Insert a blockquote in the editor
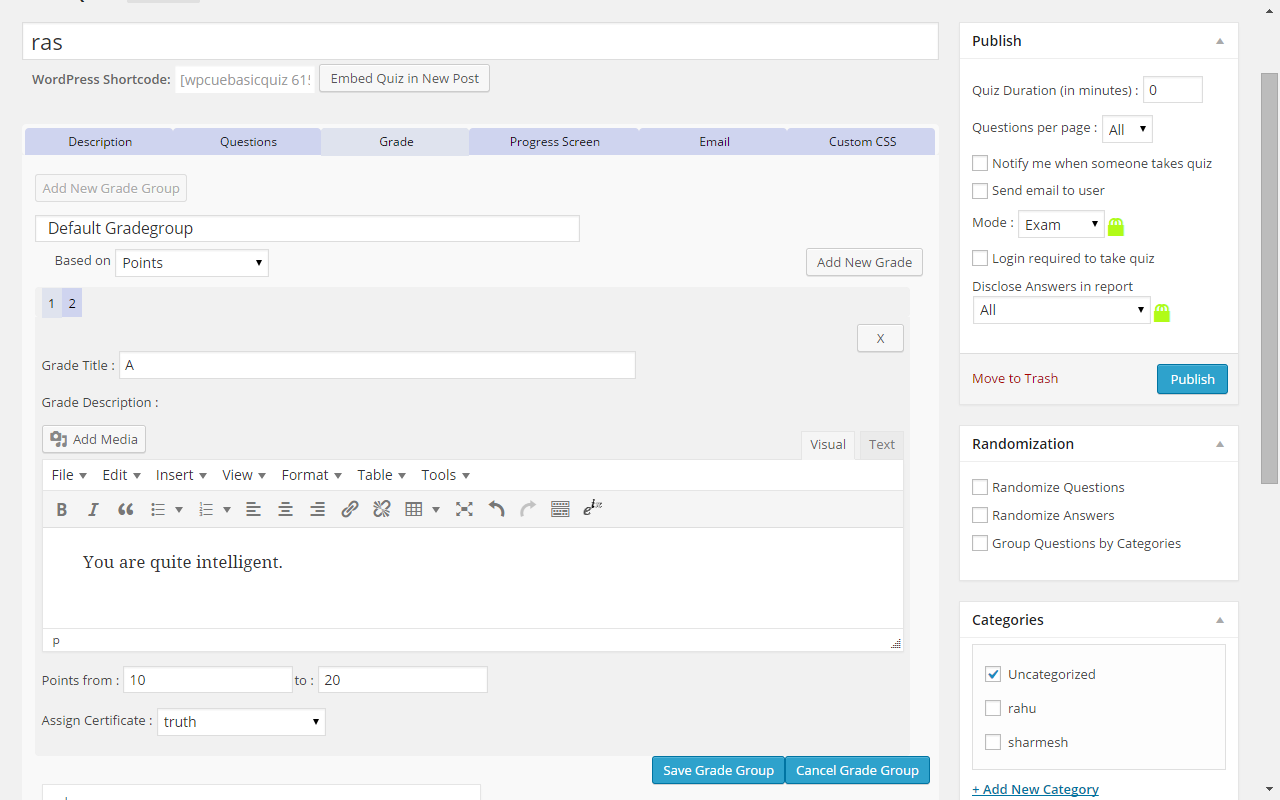This screenshot has height=800, width=1280. click(x=126, y=509)
